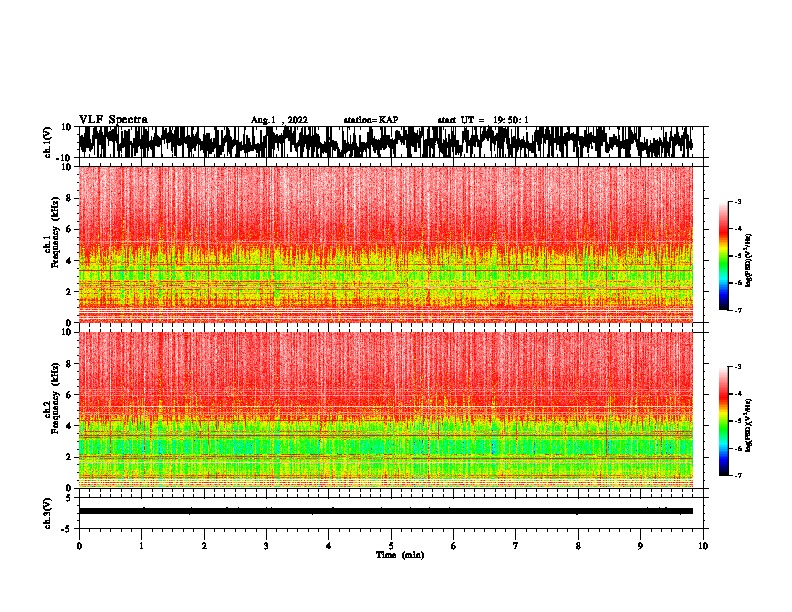Click the ch.2 spectrogram panel
This screenshot has height=612, width=792.
[386, 410]
